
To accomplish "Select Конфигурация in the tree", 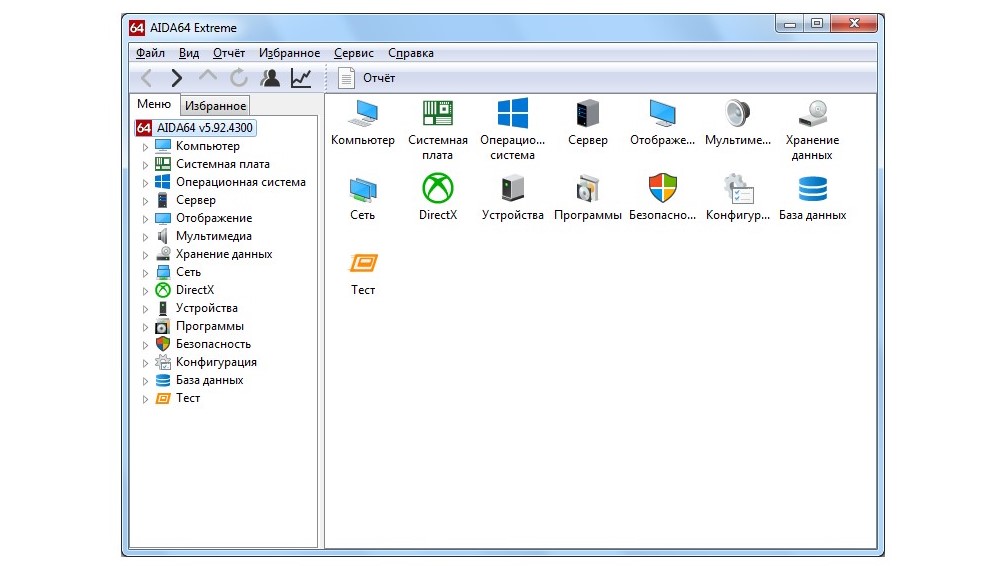I will 216,362.
